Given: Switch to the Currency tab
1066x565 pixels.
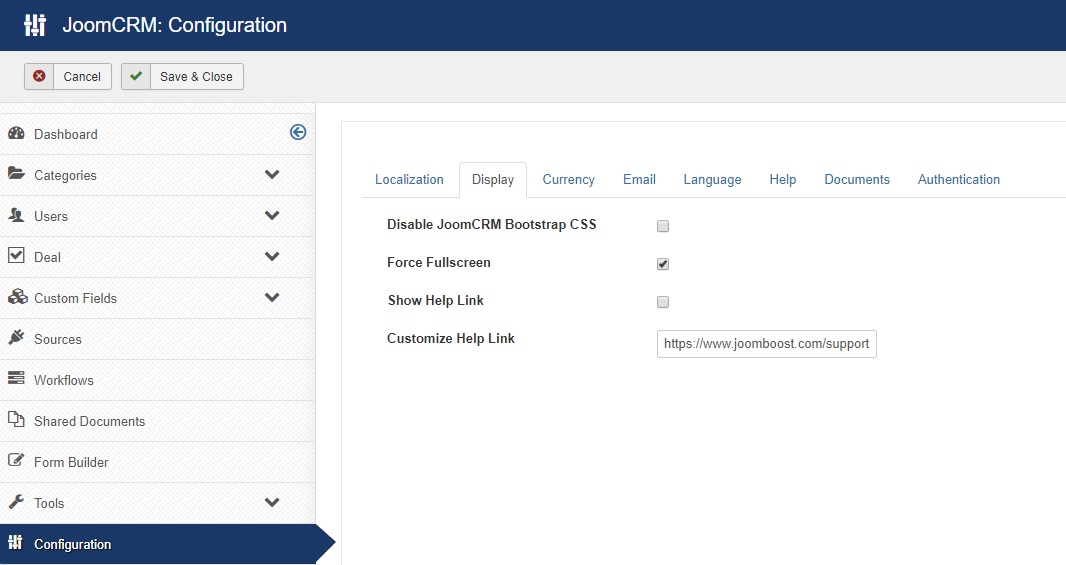Looking at the screenshot, I should pos(568,179).
